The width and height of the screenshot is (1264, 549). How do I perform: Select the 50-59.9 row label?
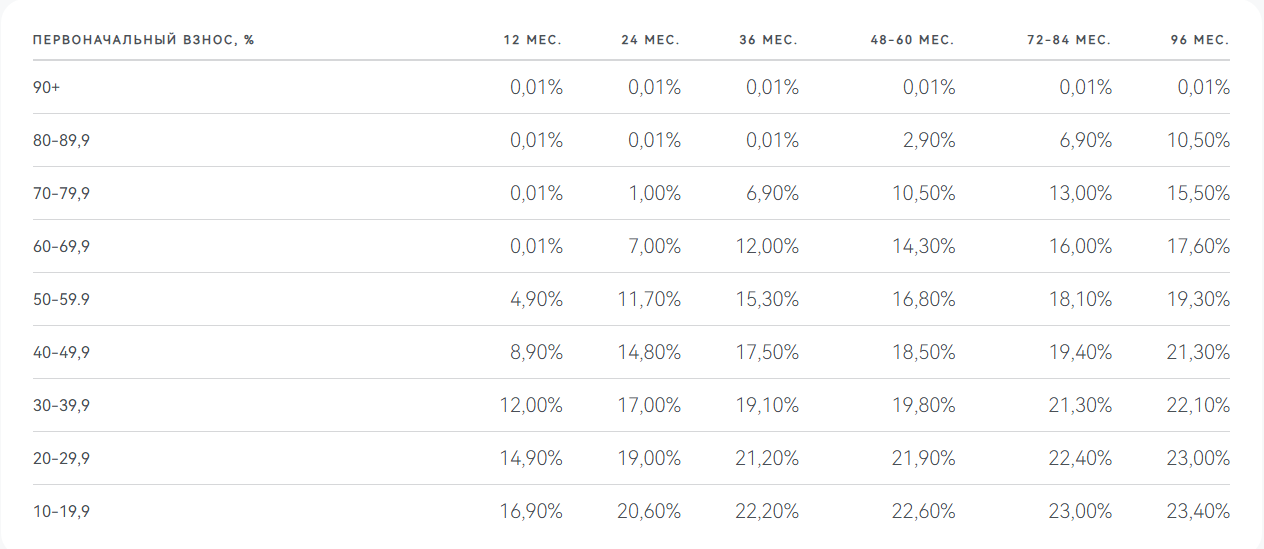tap(62, 299)
